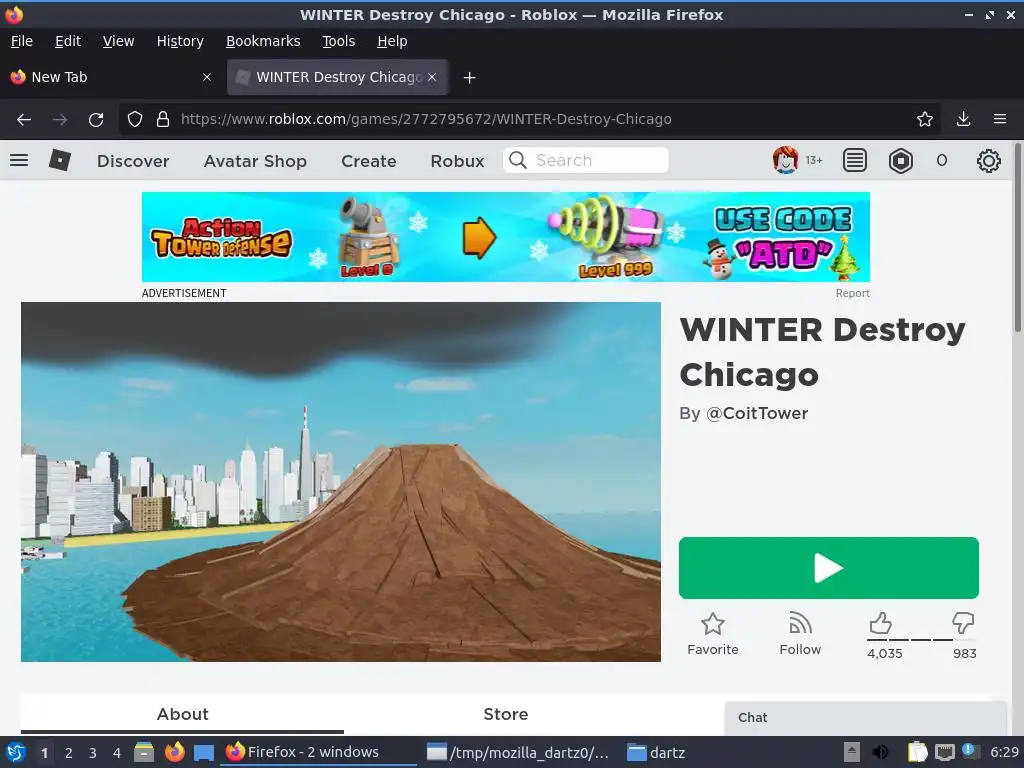
Task: Open the clipboard manager tray icon
Action: pos(916,752)
